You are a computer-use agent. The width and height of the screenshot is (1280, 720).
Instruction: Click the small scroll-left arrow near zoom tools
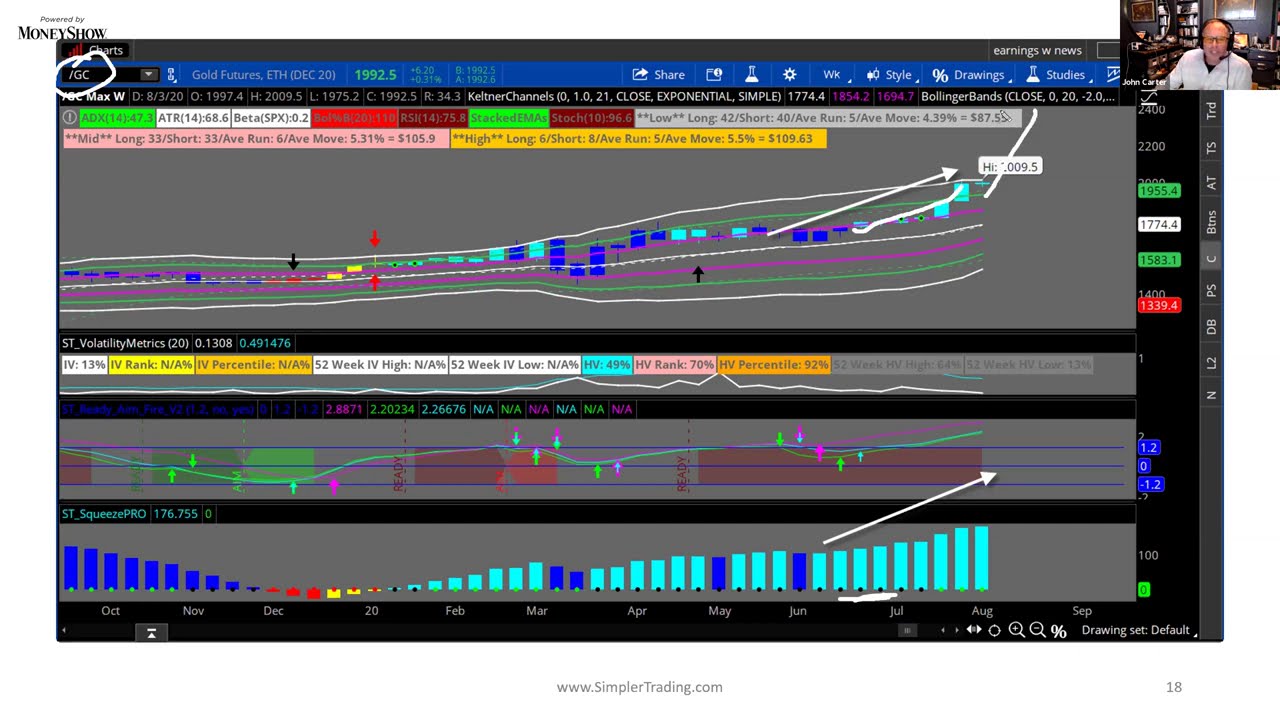[942, 630]
